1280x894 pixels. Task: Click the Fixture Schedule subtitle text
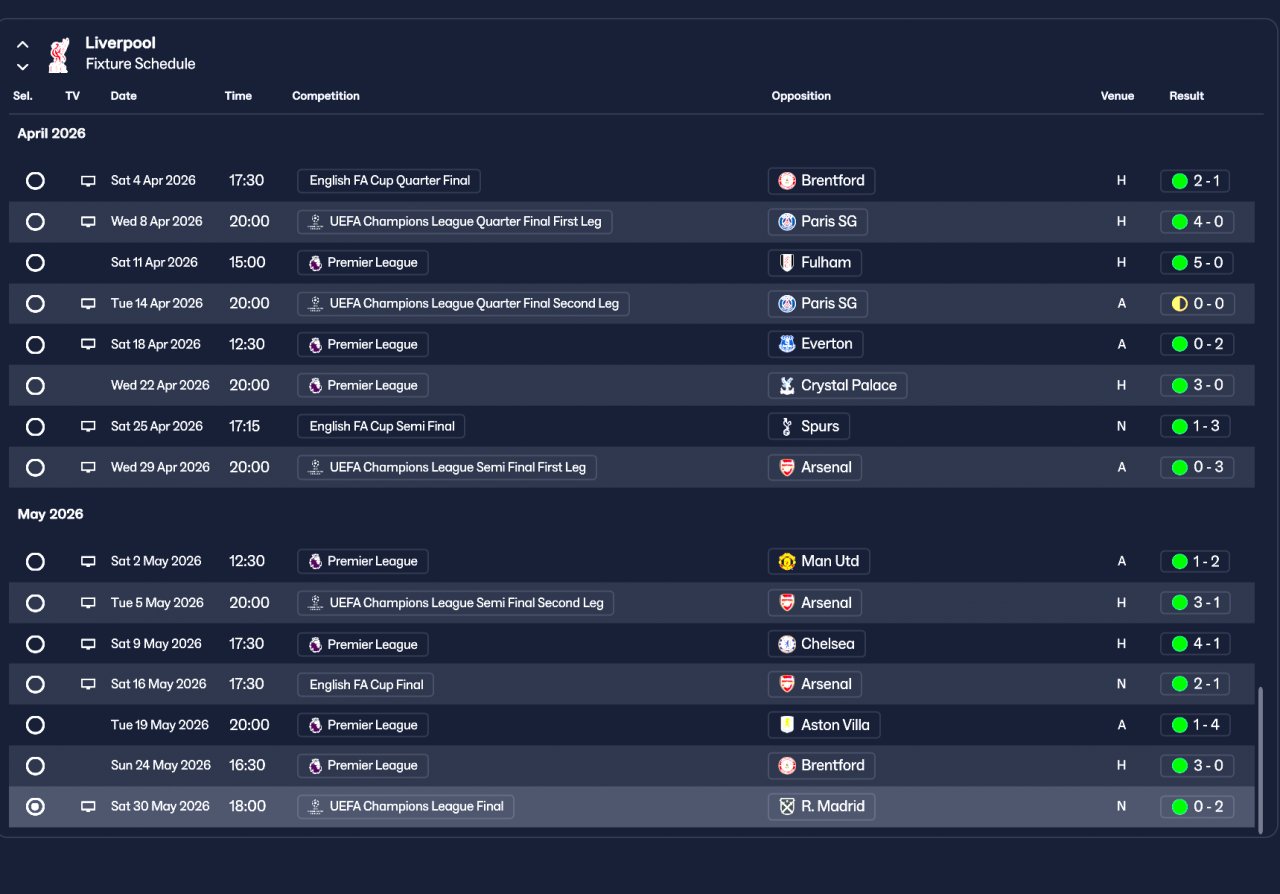coord(141,64)
